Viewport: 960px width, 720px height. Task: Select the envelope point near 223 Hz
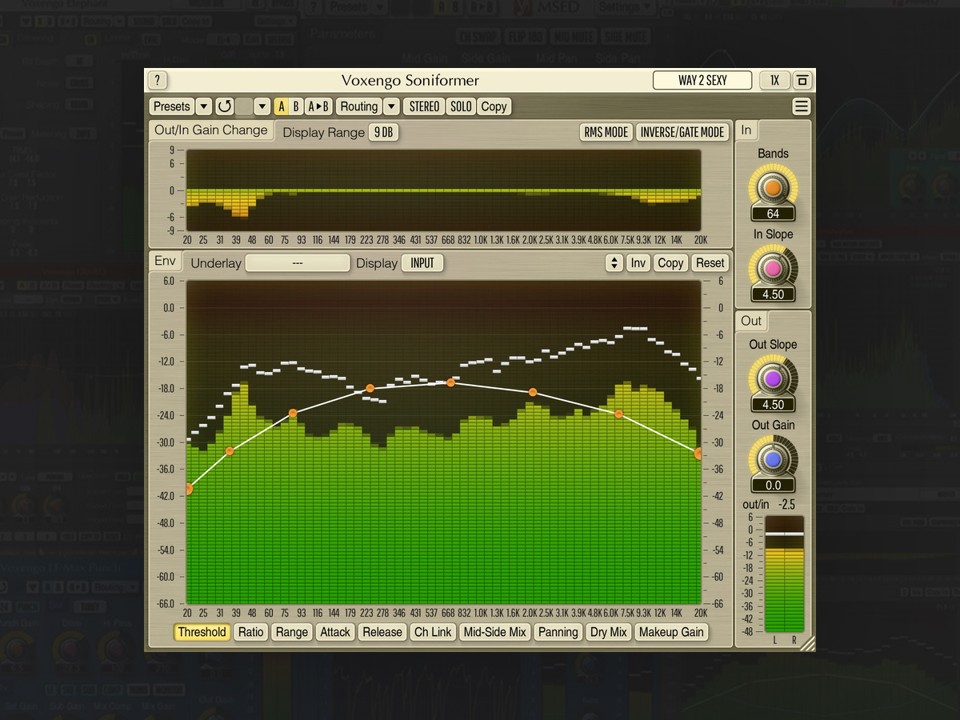coord(370,388)
